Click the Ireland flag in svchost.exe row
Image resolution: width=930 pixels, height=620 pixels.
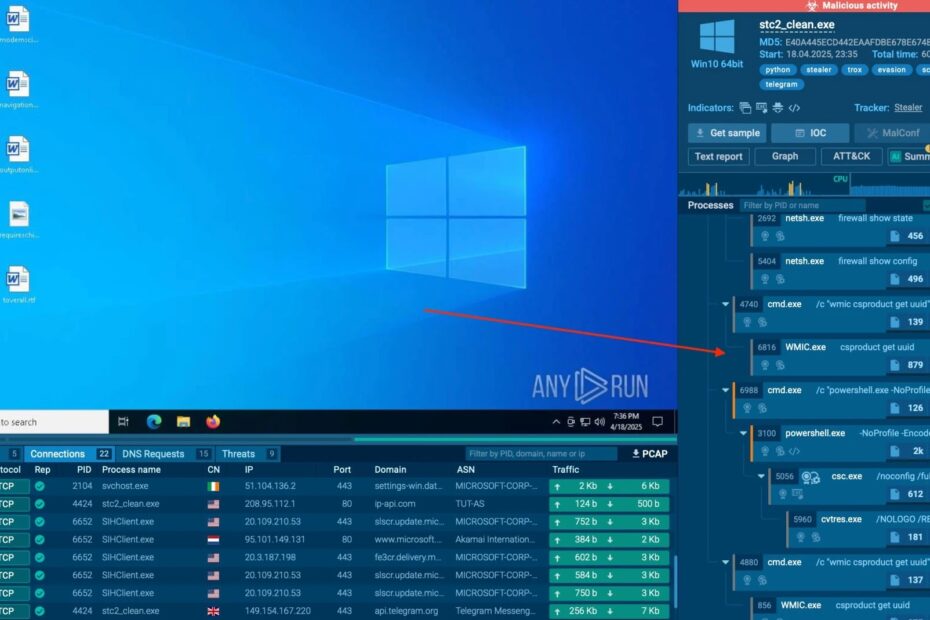[213, 487]
